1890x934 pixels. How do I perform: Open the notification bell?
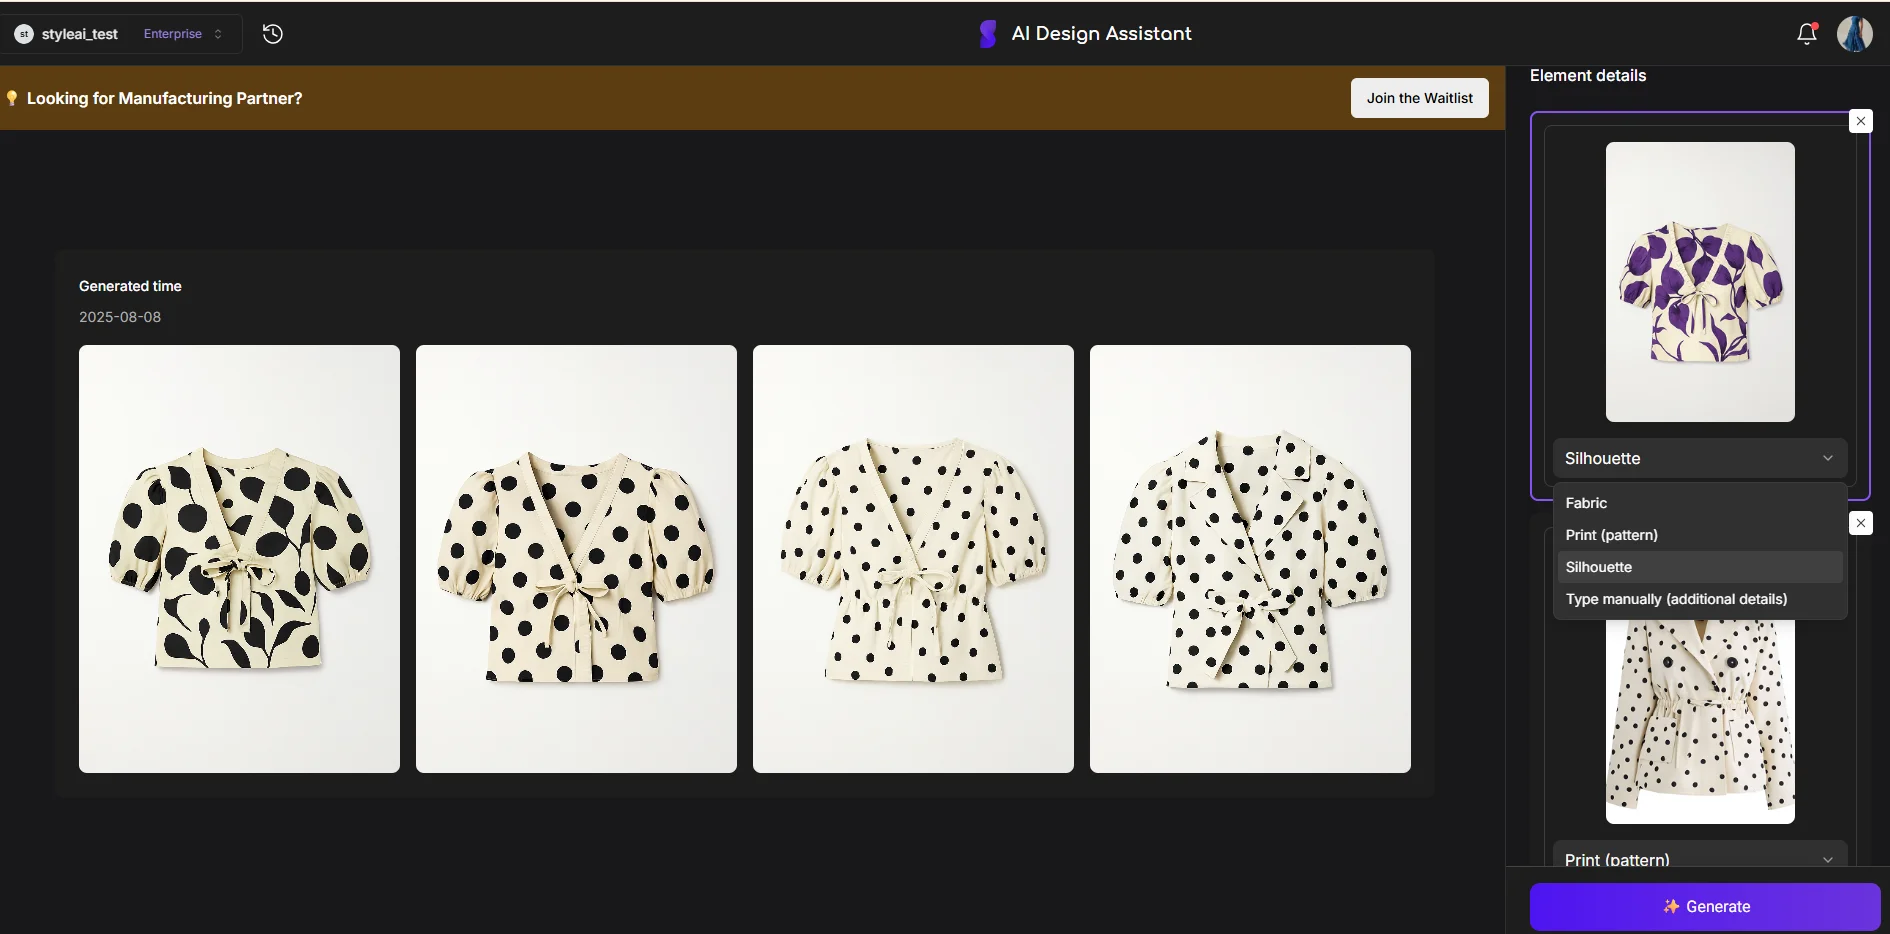[1806, 33]
